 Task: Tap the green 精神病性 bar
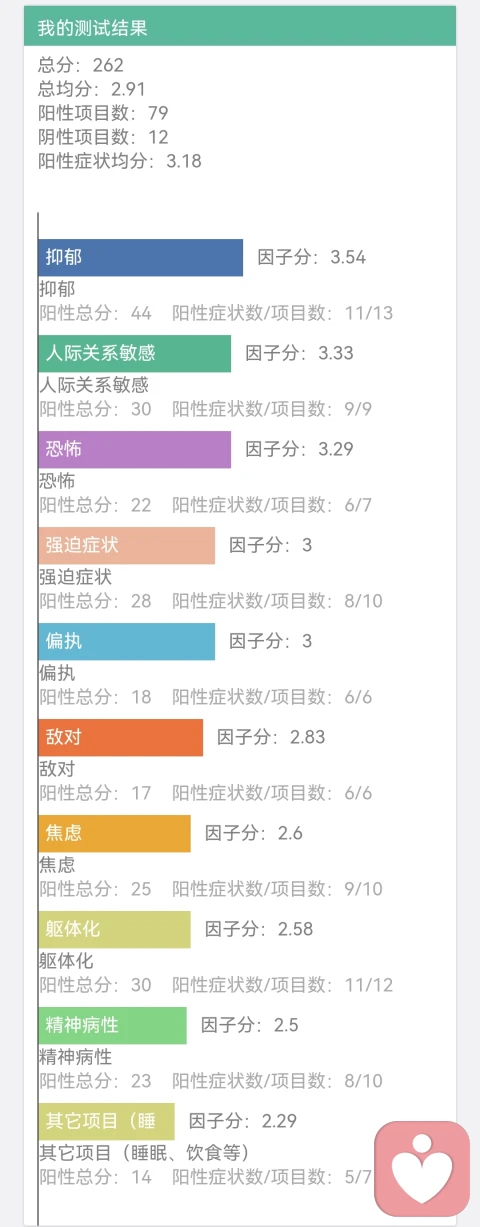tap(113, 1025)
